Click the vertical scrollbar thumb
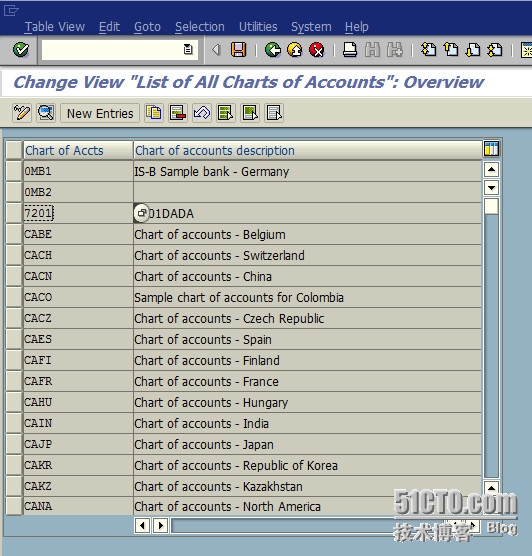Viewport: 532px width, 556px height. 491,206
